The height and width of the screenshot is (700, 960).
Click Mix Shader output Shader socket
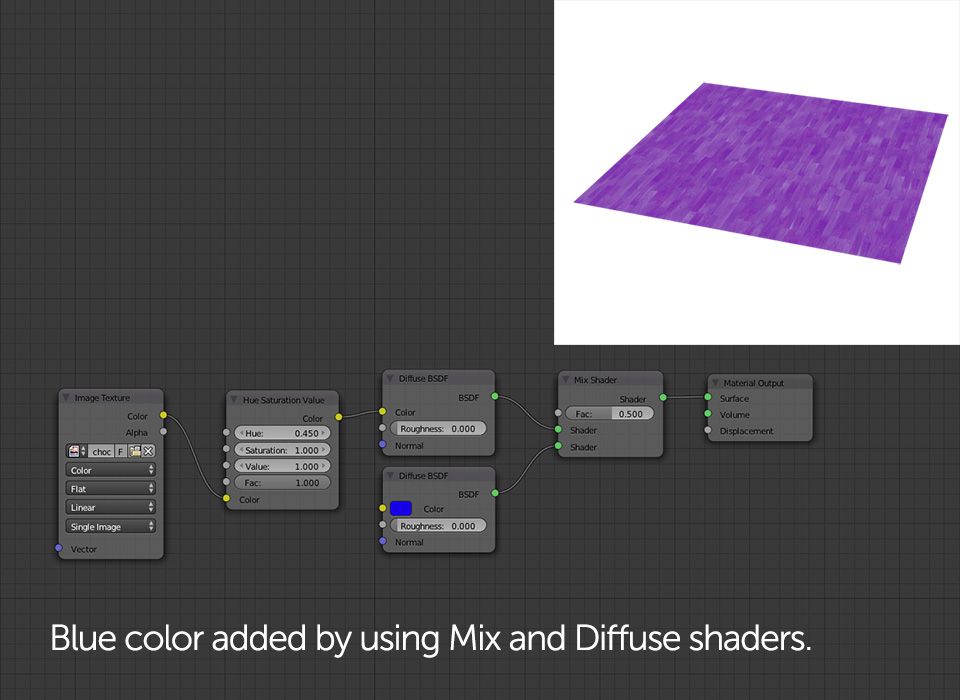coord(663,397)
